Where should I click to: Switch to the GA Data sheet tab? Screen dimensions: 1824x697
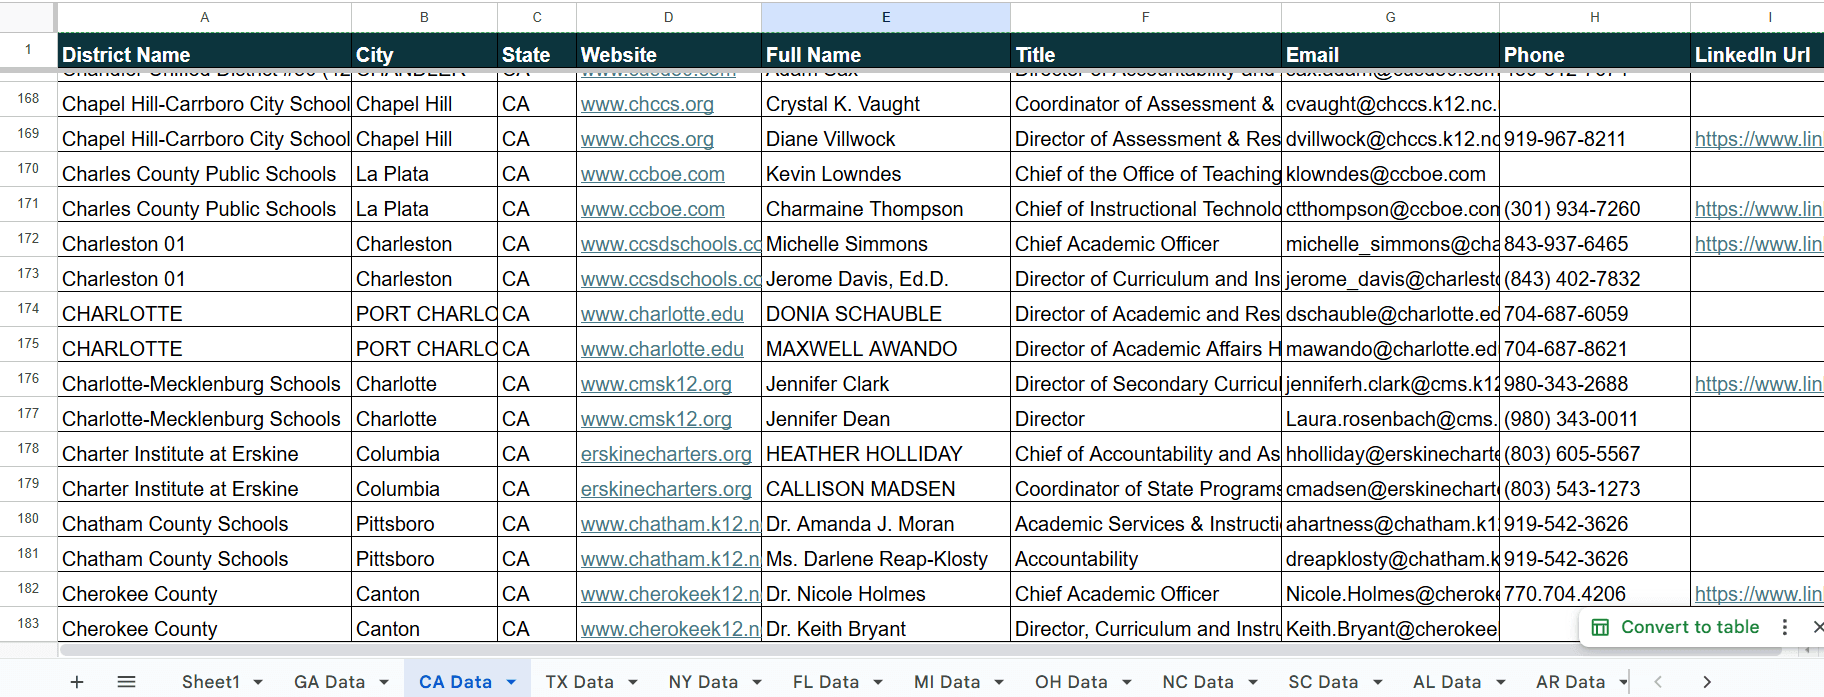pos(329,682)
